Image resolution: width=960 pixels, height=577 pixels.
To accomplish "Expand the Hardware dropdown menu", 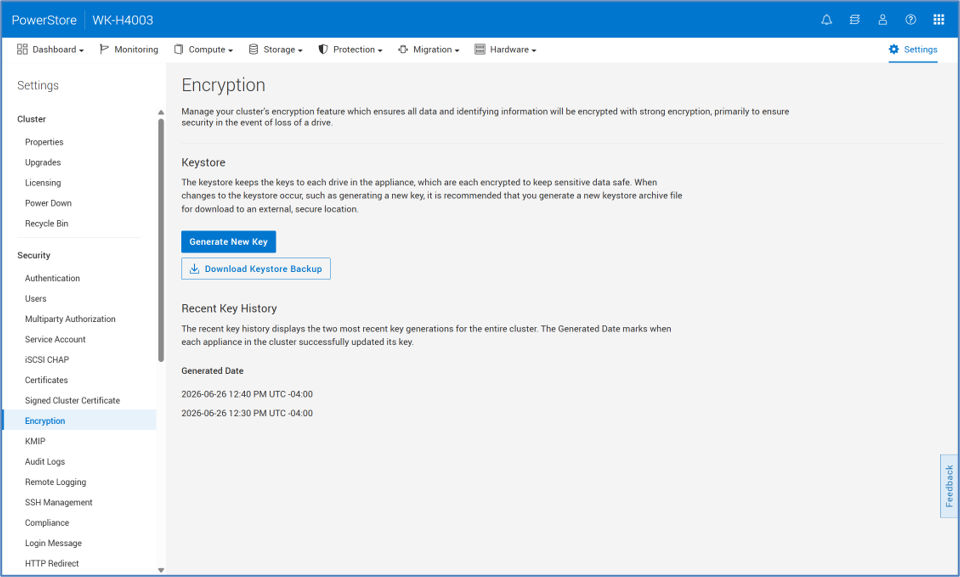I will (x=534, y=50).
